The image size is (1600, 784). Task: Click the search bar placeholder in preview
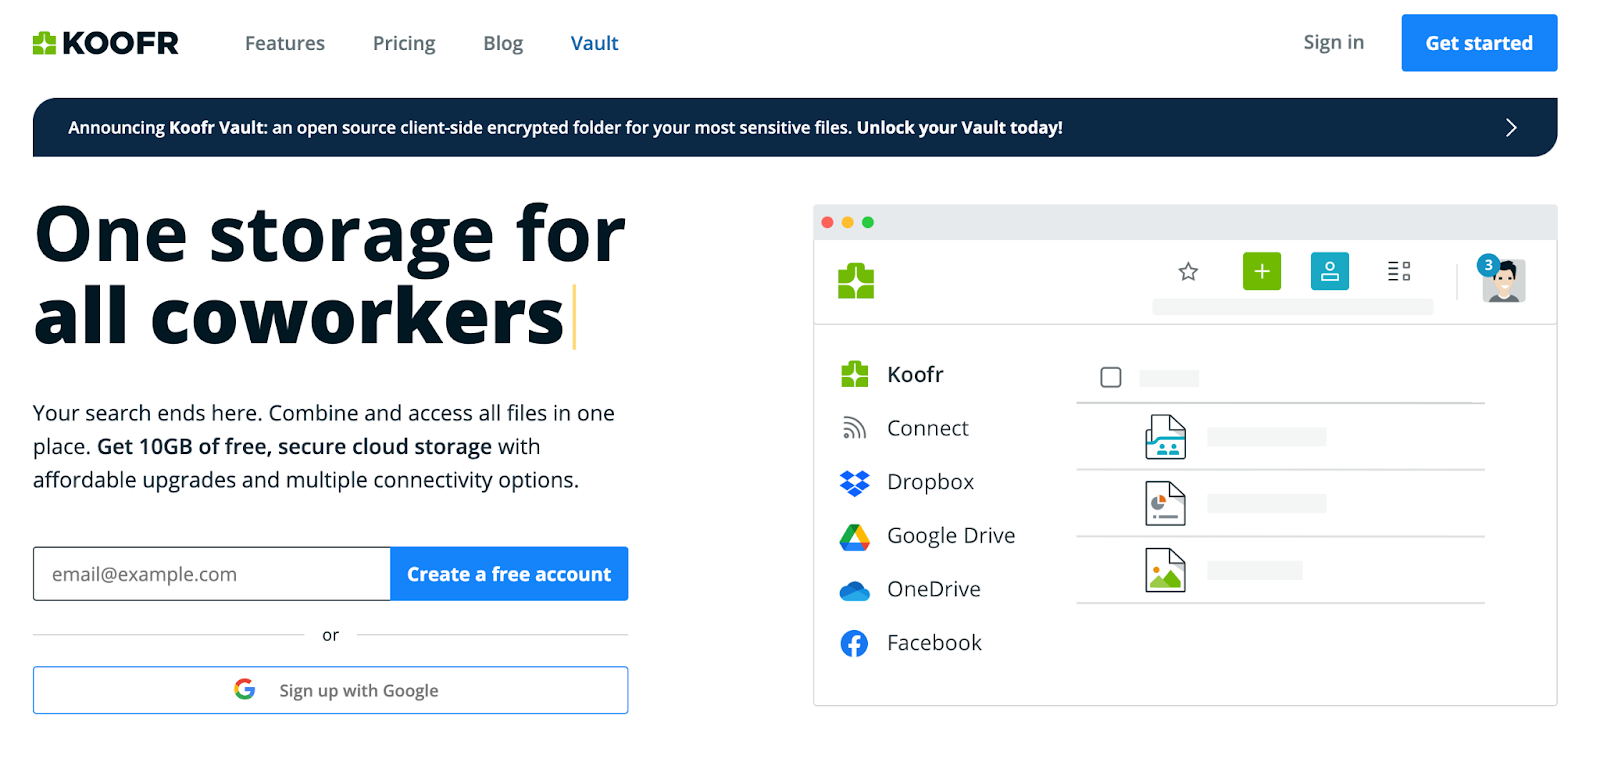(x=1292, y=307)
